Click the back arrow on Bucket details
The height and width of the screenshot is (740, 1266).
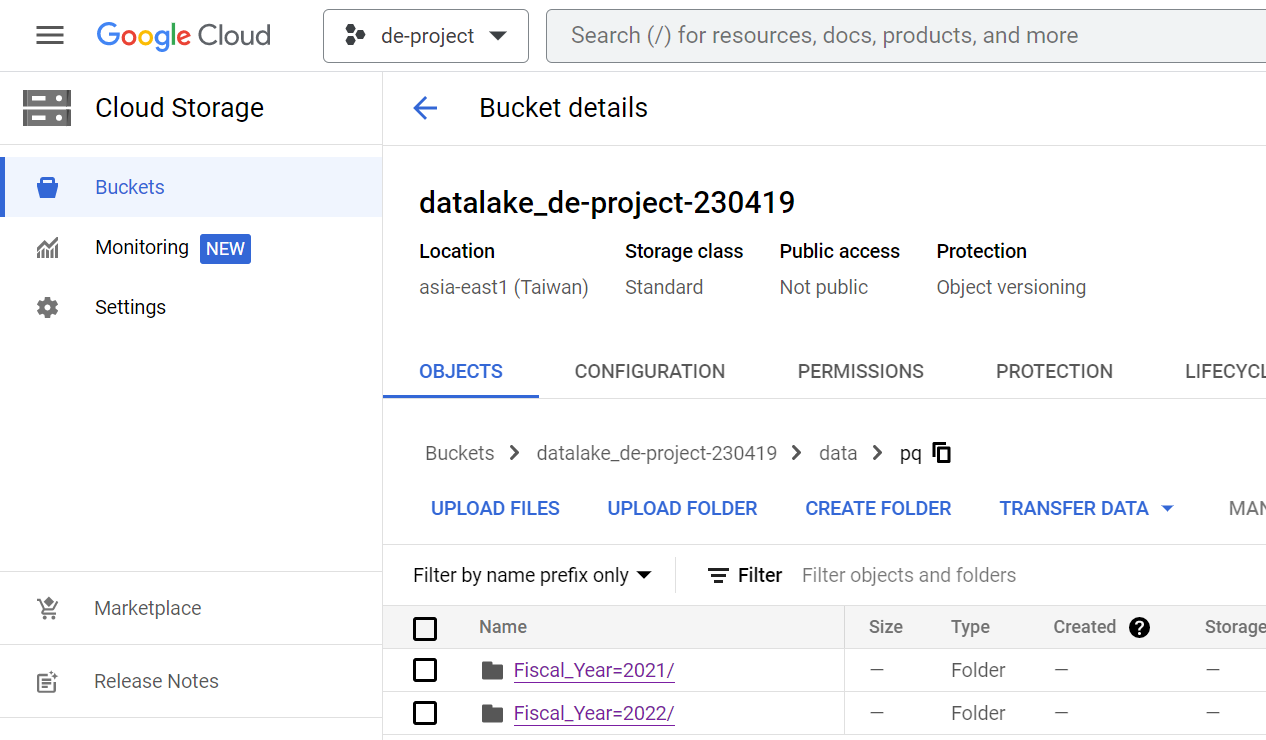[x=425, y=108]
